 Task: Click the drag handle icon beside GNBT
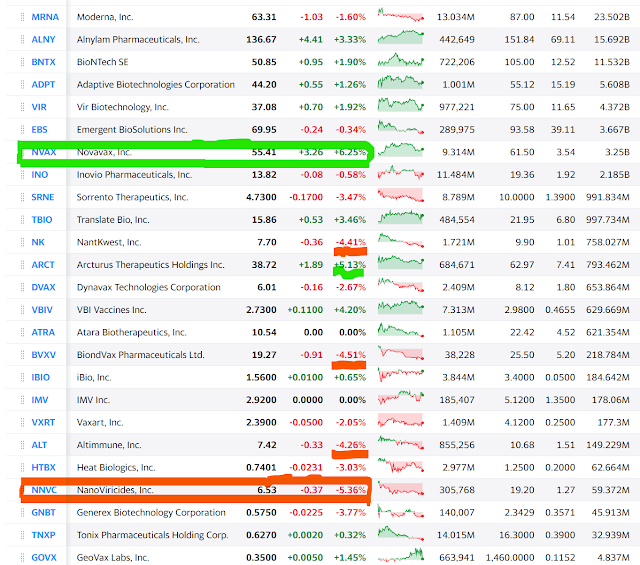tap(22, 512)
